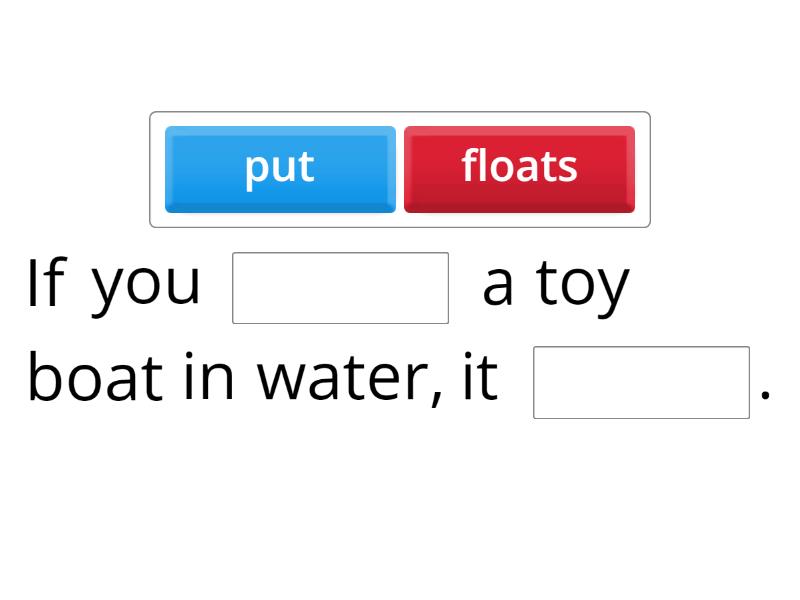Click the word "boat" in the sentence
This screenshot has width=800, height=600.
pos(95,380)
